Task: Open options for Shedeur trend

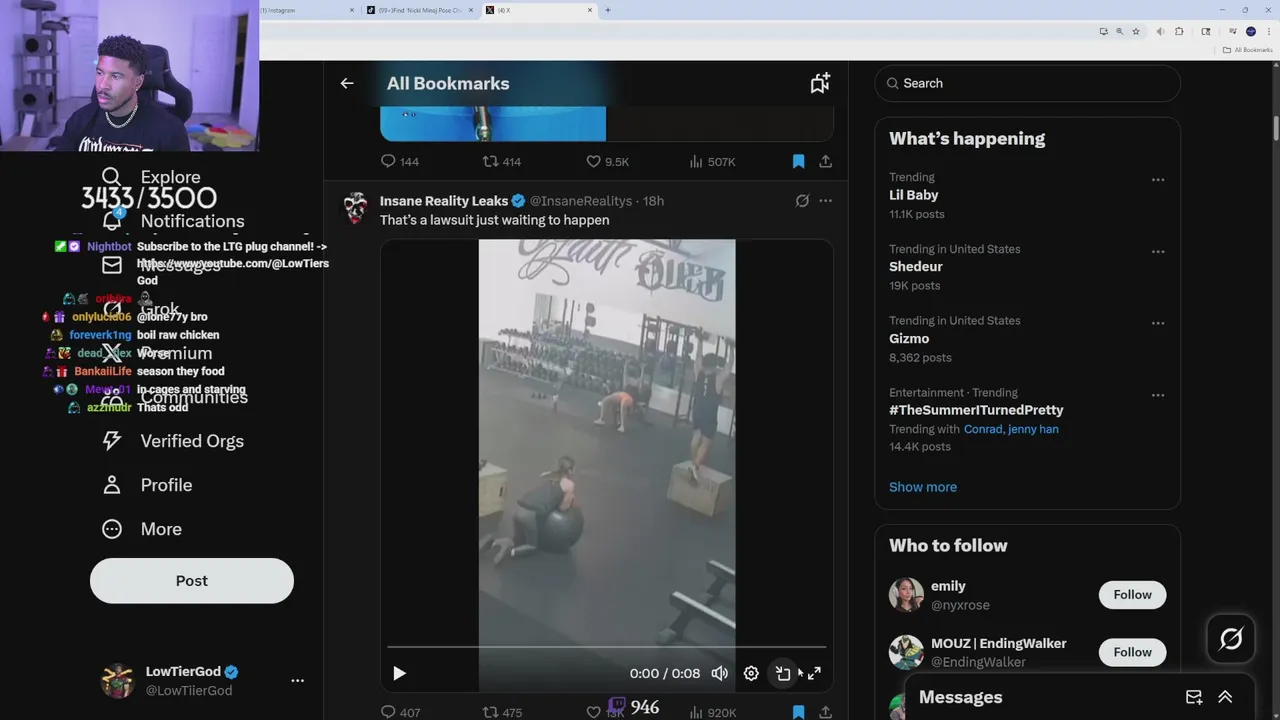Action: [x=1158, y=252]
